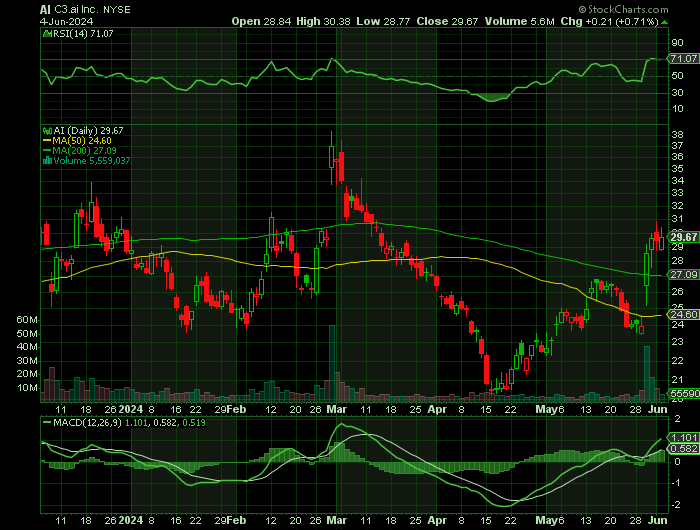The width and height of the screenshot is (700, 530).
Task: Click the 10M label on the volume axis
Action: coord(27,388)
